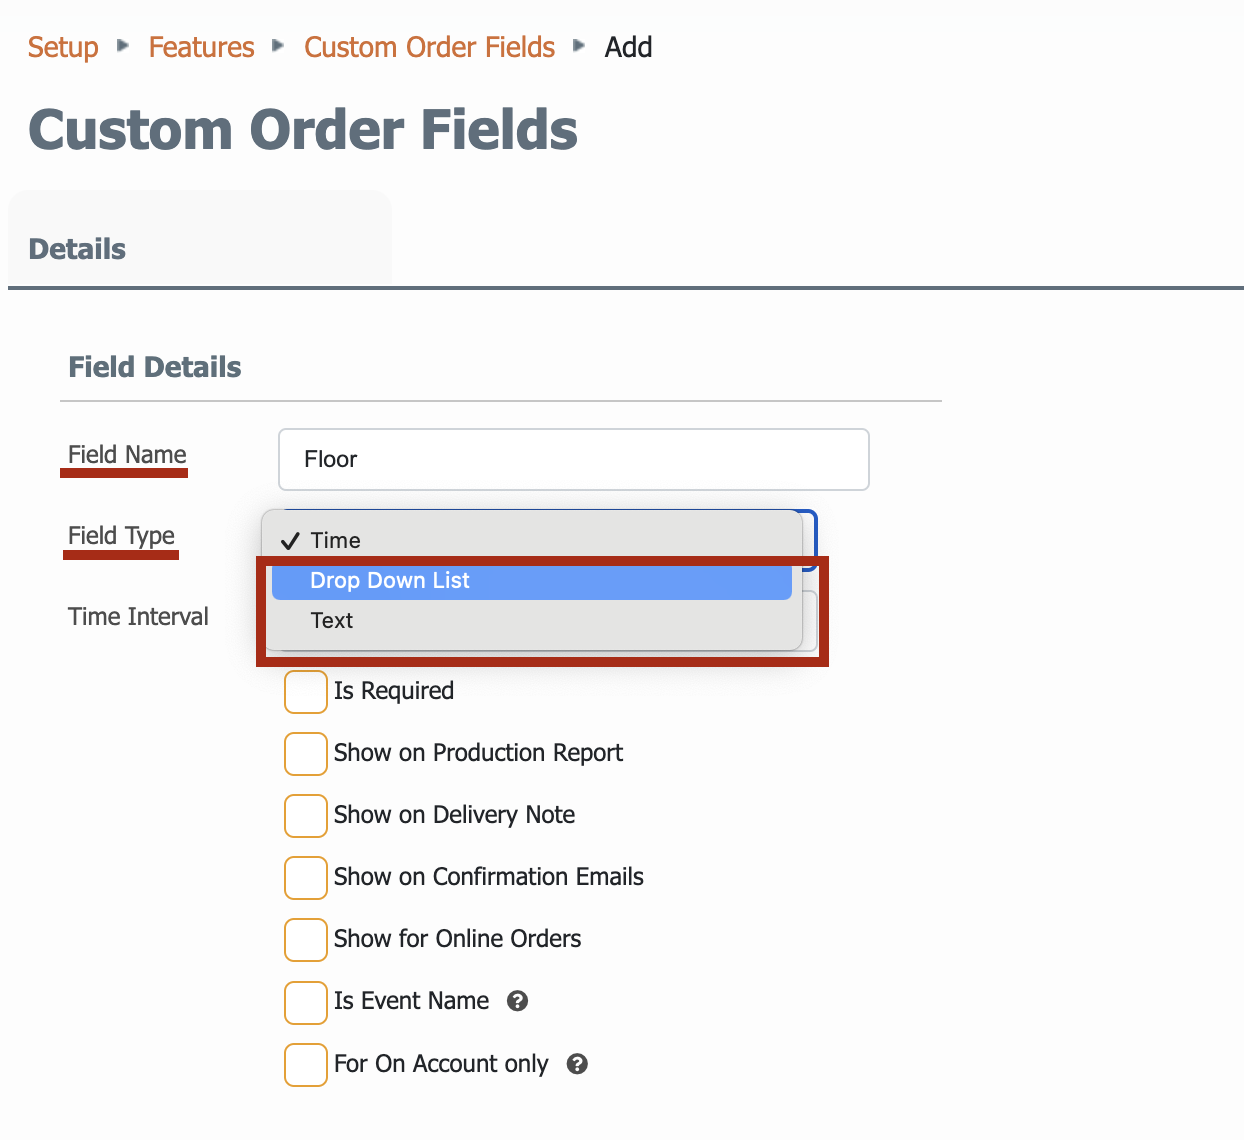Enable Show for Online Orders checkbox
This screenshot has width=1244, height=1140.
tap(306, 940)
